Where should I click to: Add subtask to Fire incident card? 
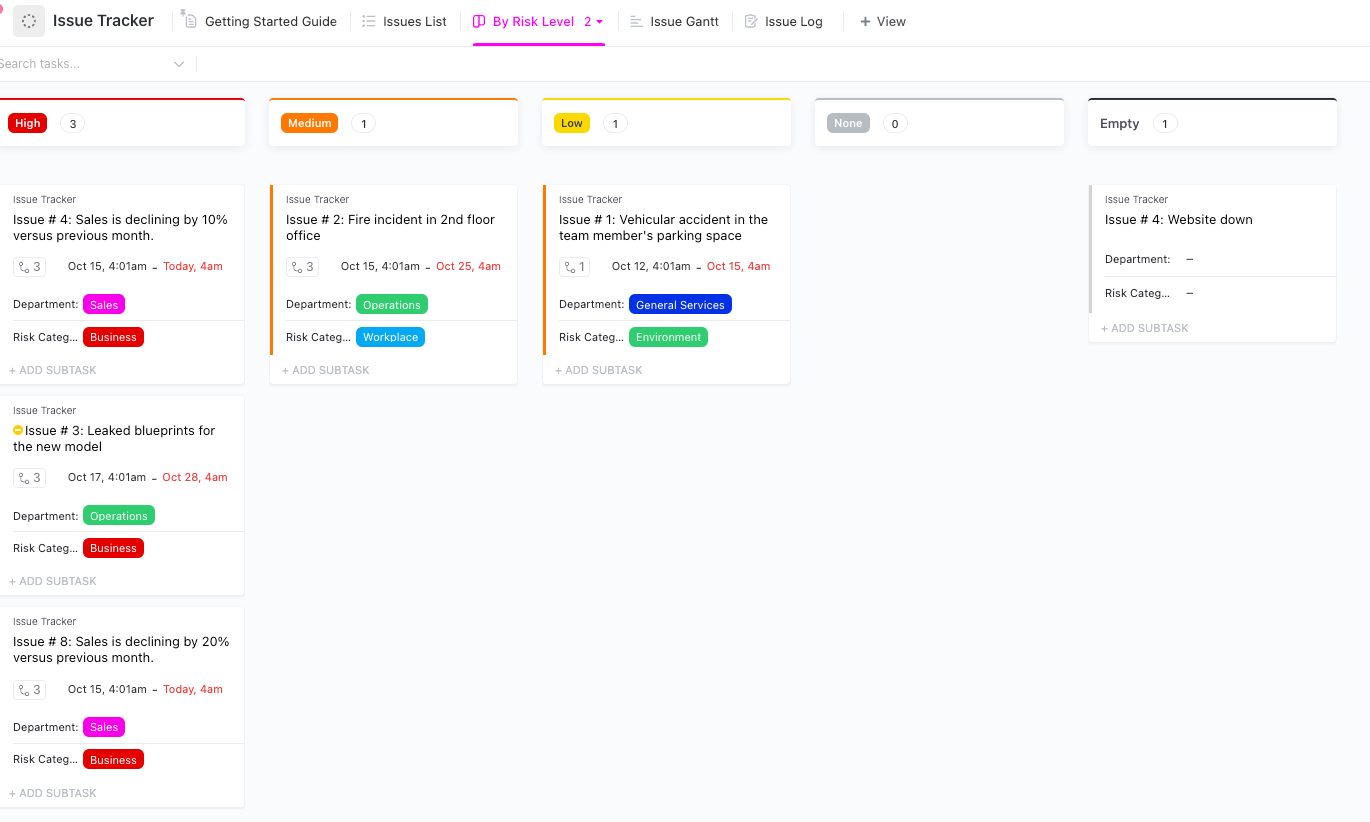(x=326, y=370)
